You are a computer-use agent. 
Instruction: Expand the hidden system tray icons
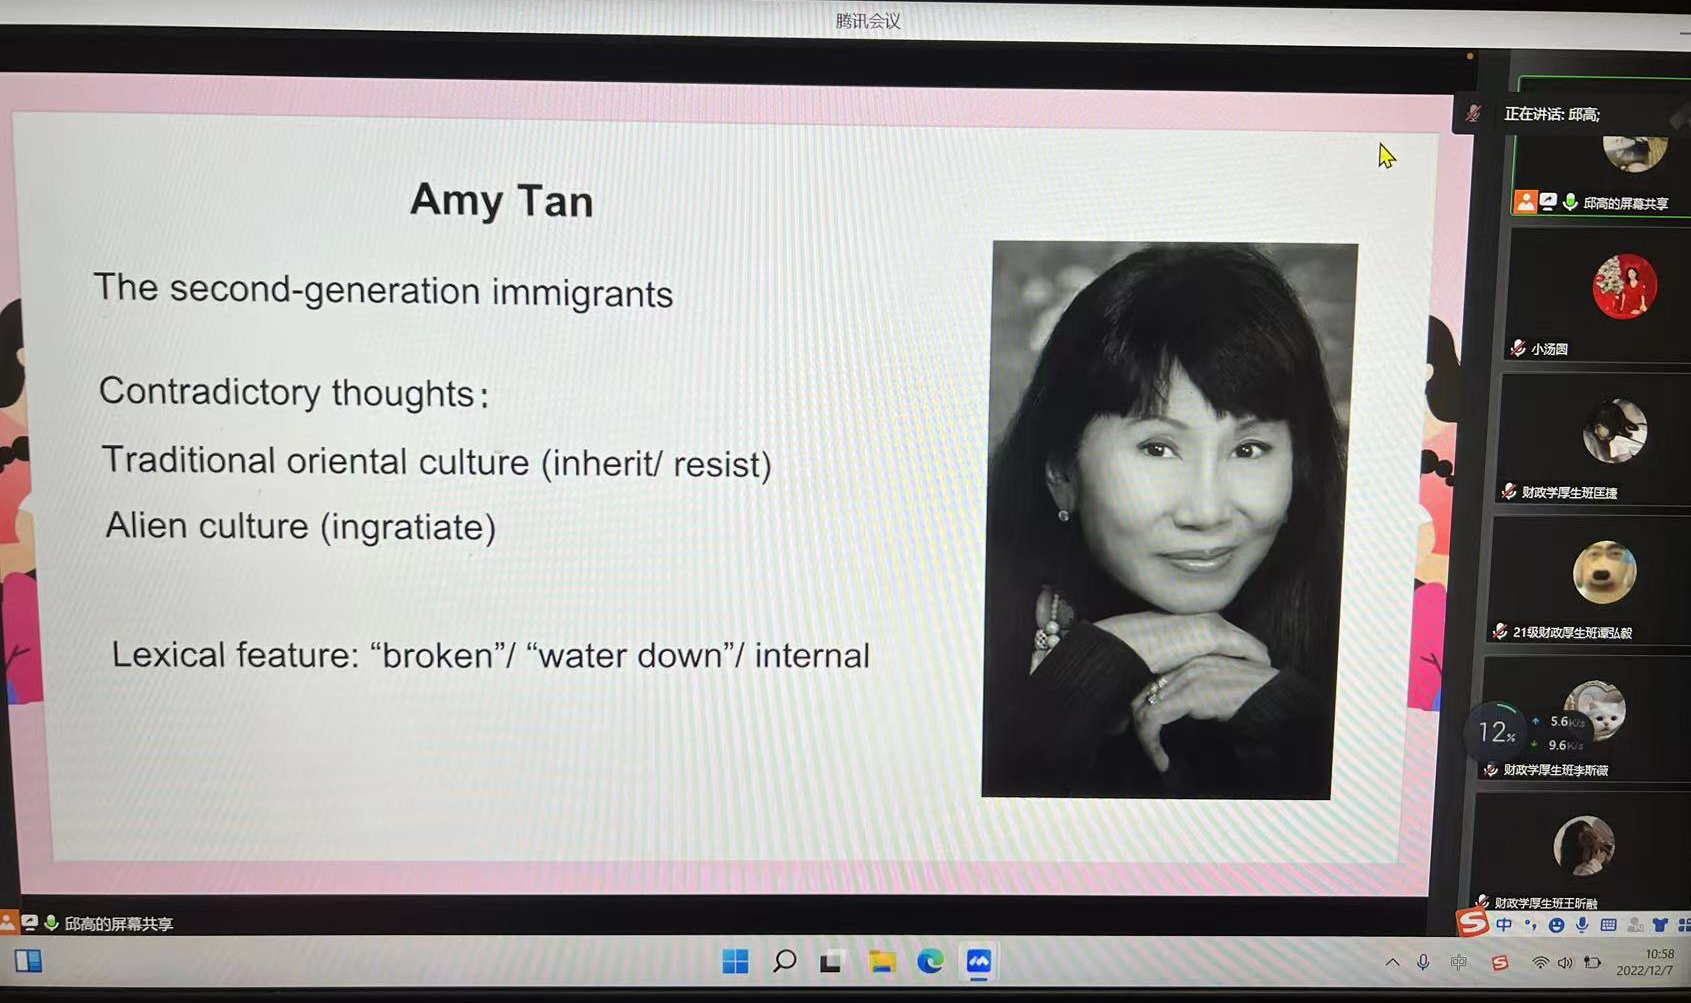coord(1392,963)
